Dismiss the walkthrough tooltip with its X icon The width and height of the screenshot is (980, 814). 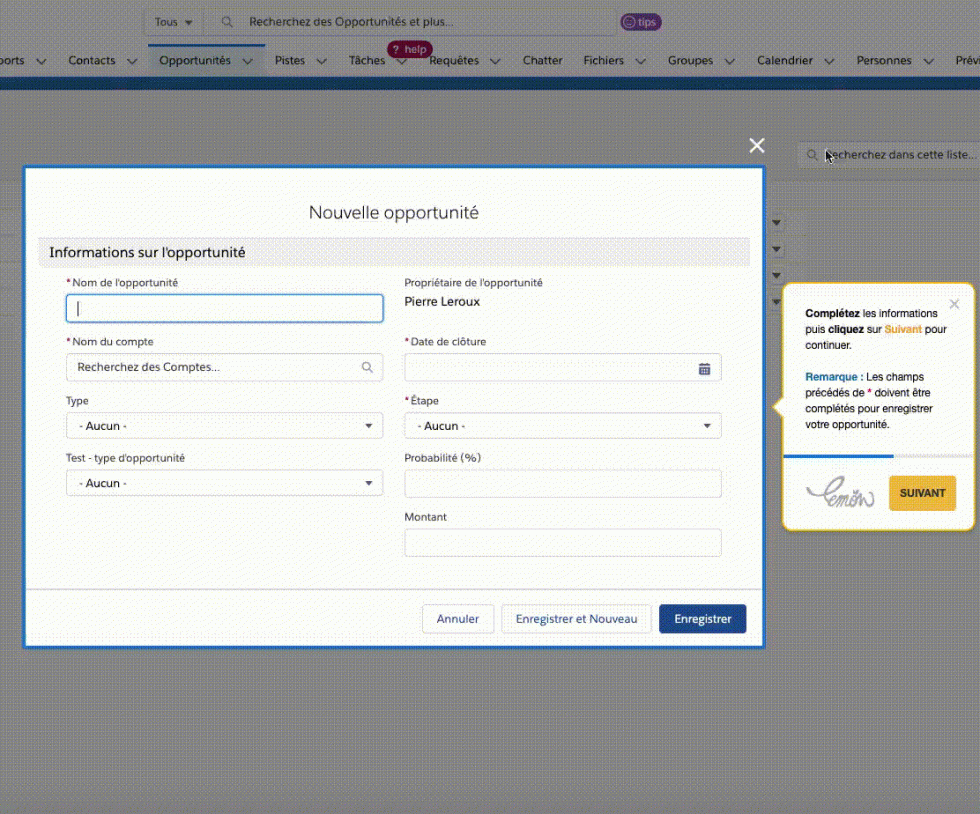[x=954, y=304]
